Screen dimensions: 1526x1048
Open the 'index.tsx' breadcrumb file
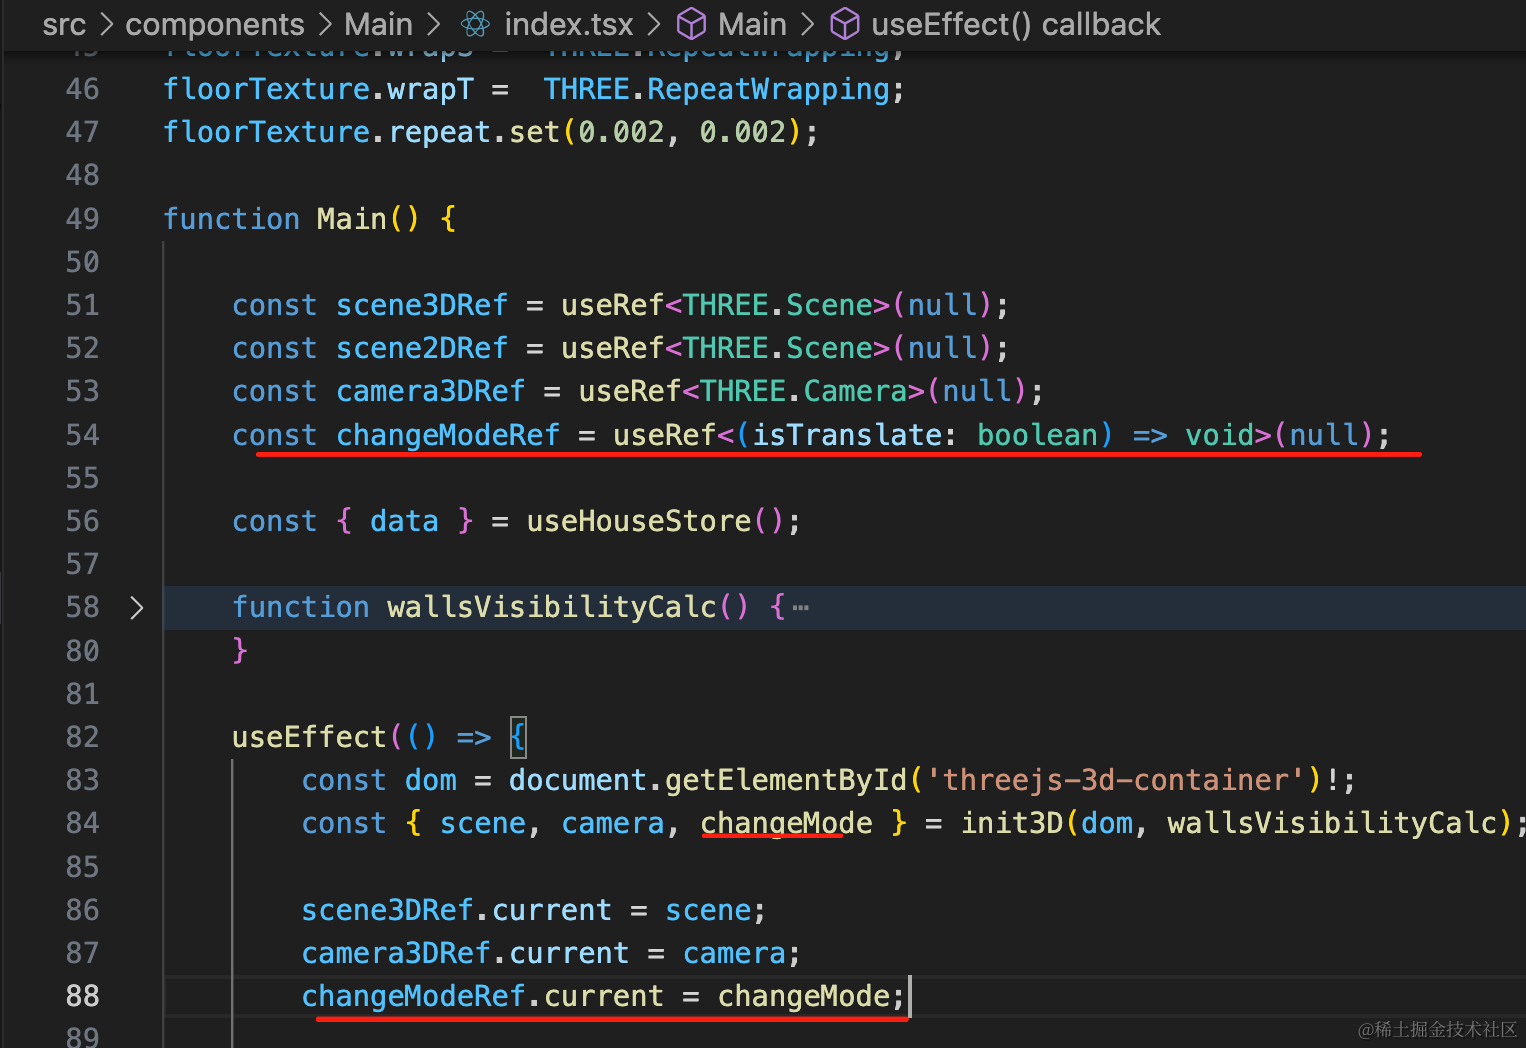coord(569,24)
